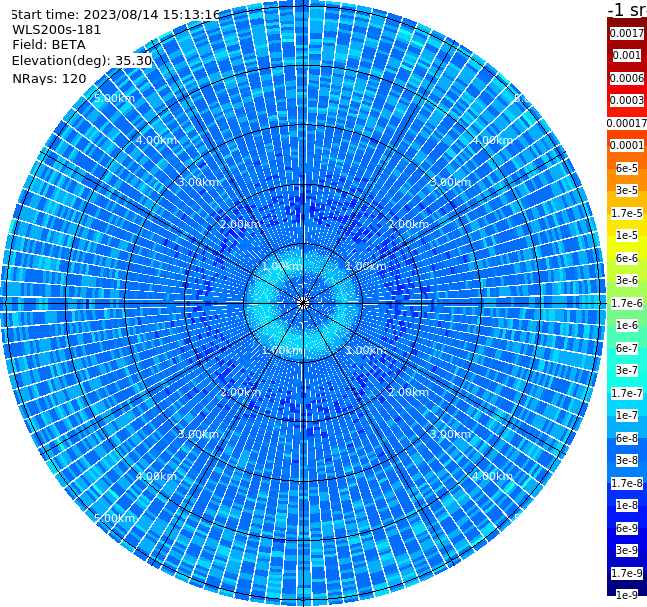
Task: Click the "0.0001" colorbar tick label
Action: 627,145
